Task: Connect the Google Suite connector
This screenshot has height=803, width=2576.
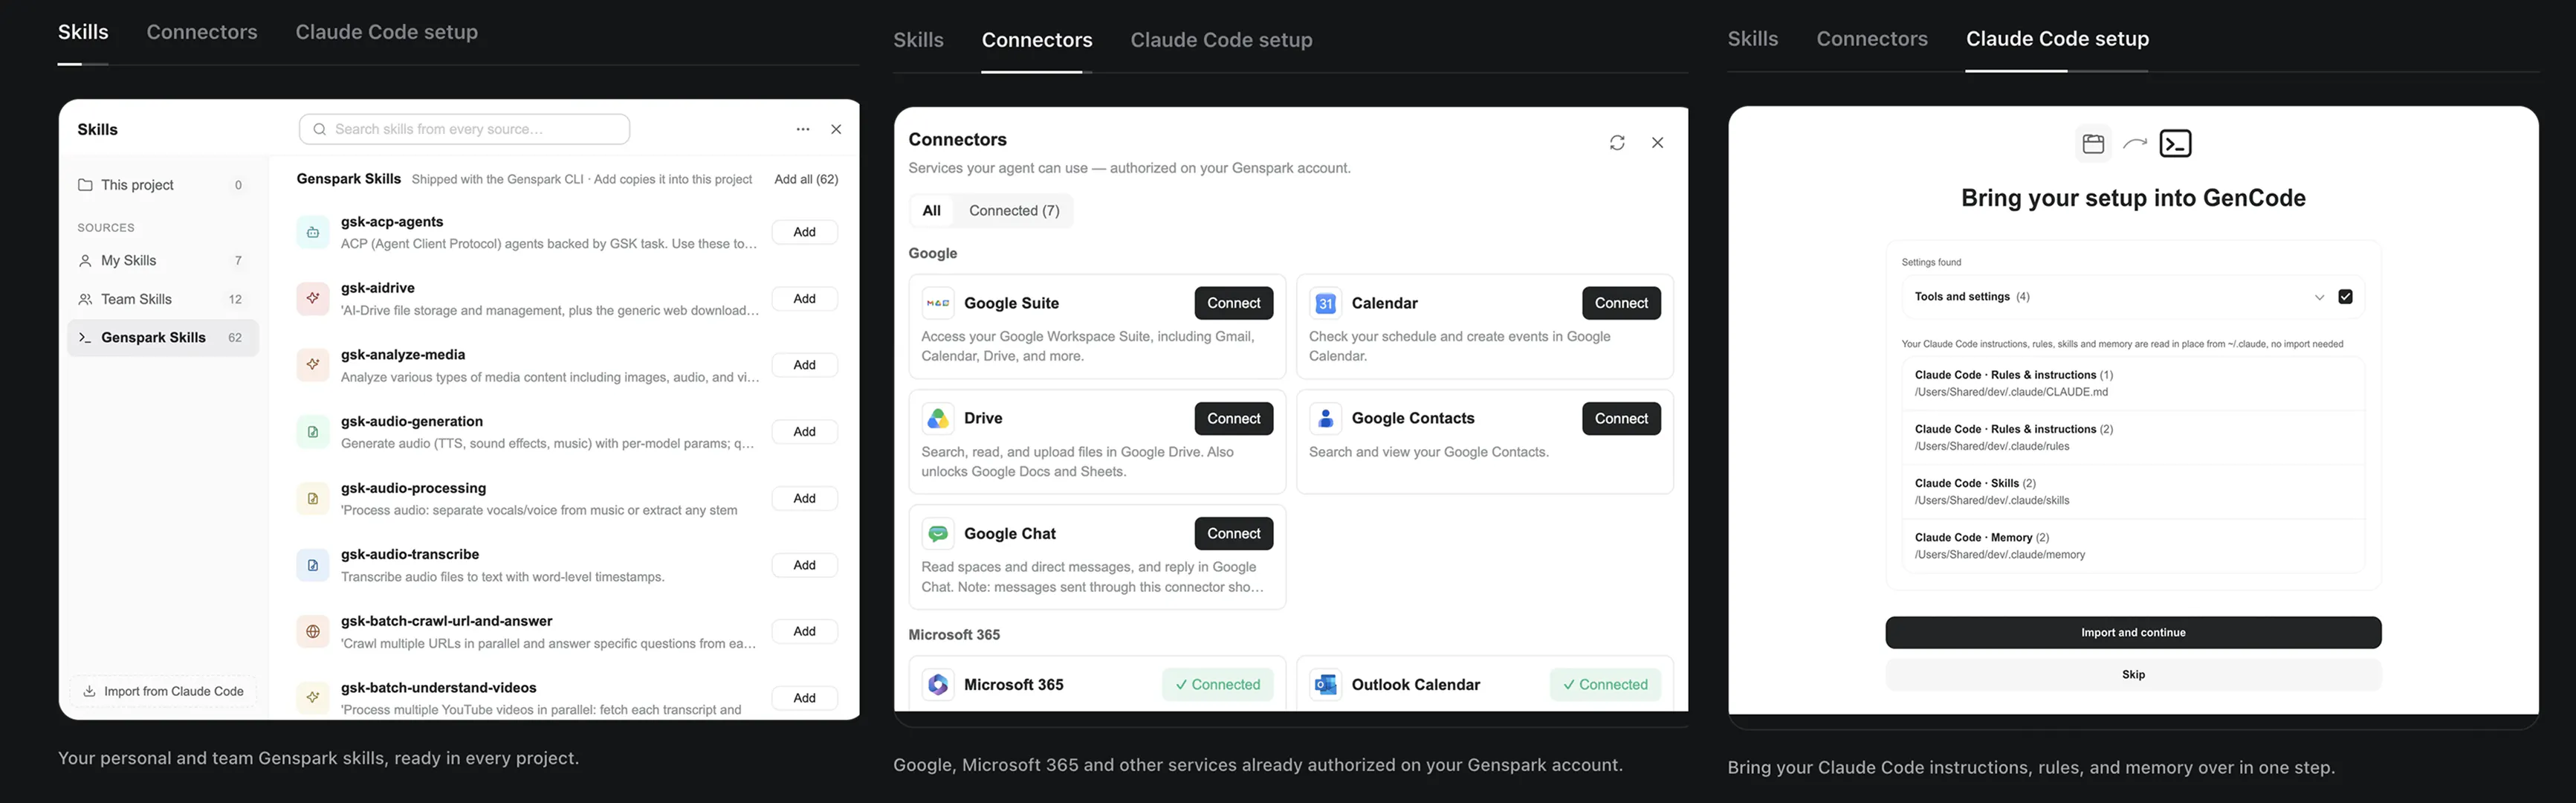Action: point(1234,303)
